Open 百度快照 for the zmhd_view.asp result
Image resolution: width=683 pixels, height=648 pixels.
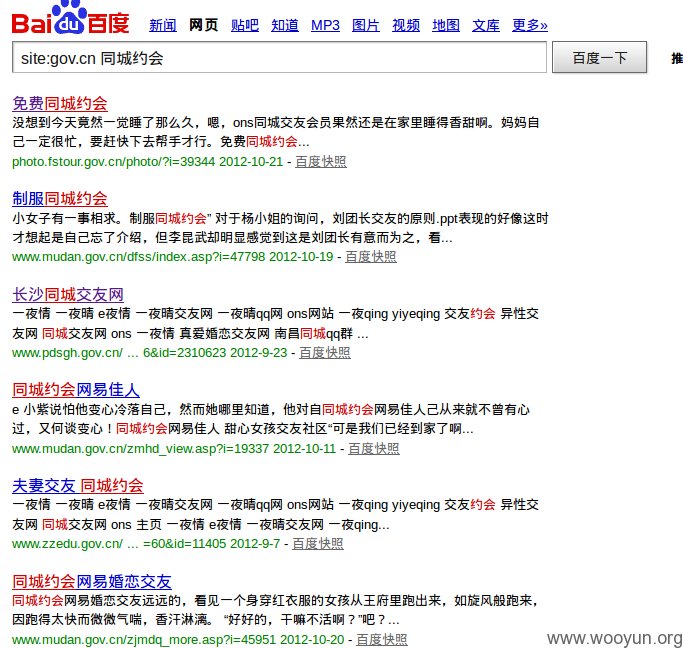click(x=374, y=449)
